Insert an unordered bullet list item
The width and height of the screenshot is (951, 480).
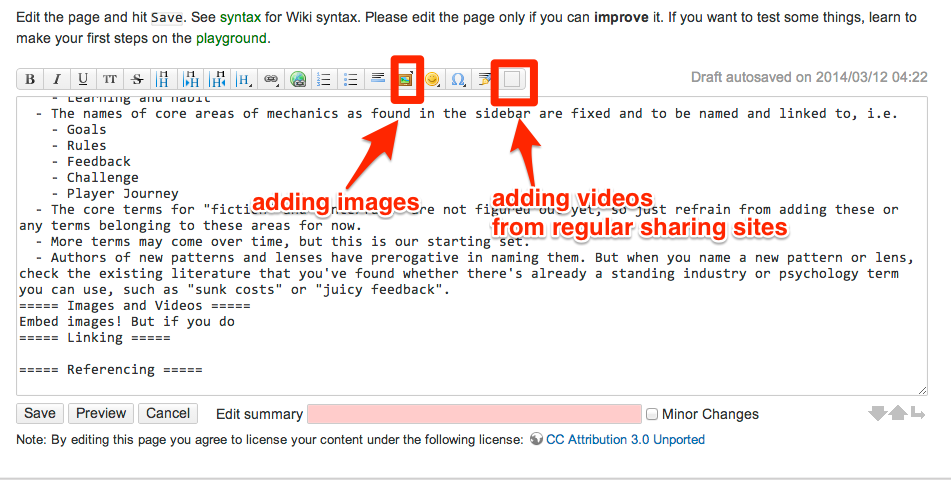(351, 79)
